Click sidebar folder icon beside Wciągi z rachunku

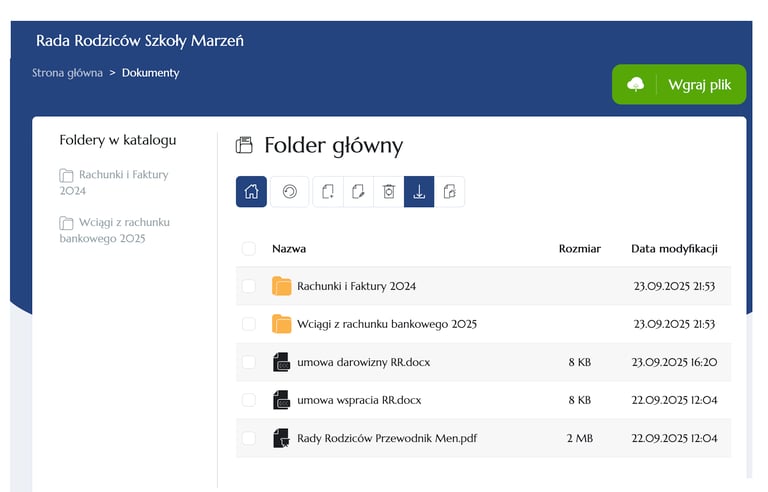(66, 223)
